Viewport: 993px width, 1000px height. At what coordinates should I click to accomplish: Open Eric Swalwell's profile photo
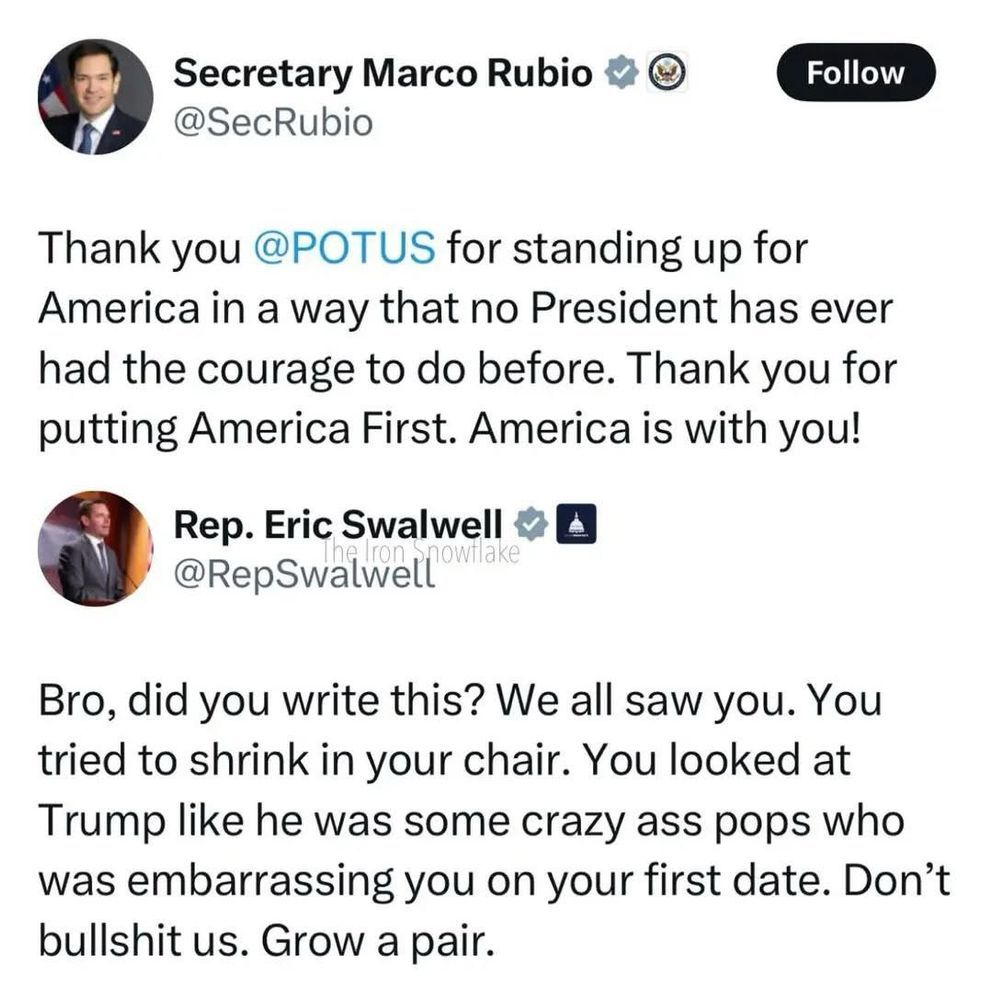click(x=95, y=547)
